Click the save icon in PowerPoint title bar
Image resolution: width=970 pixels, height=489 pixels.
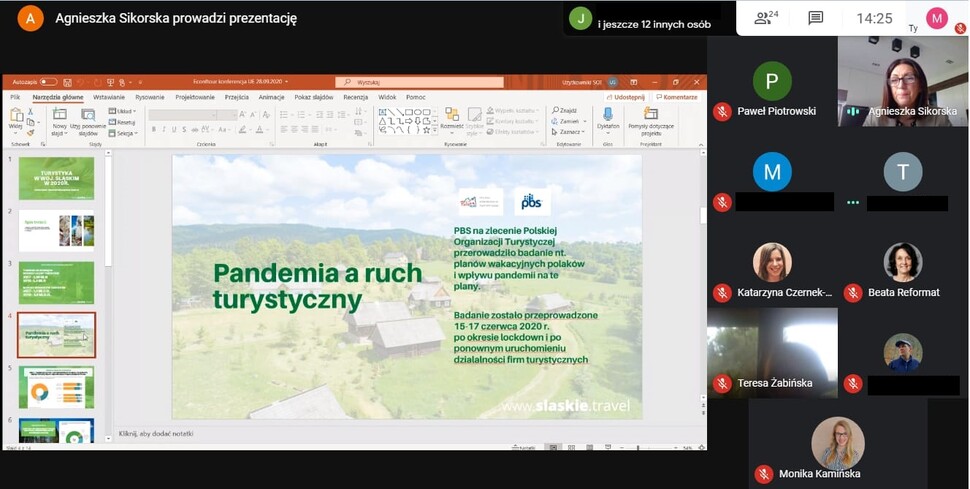(67, 82)
